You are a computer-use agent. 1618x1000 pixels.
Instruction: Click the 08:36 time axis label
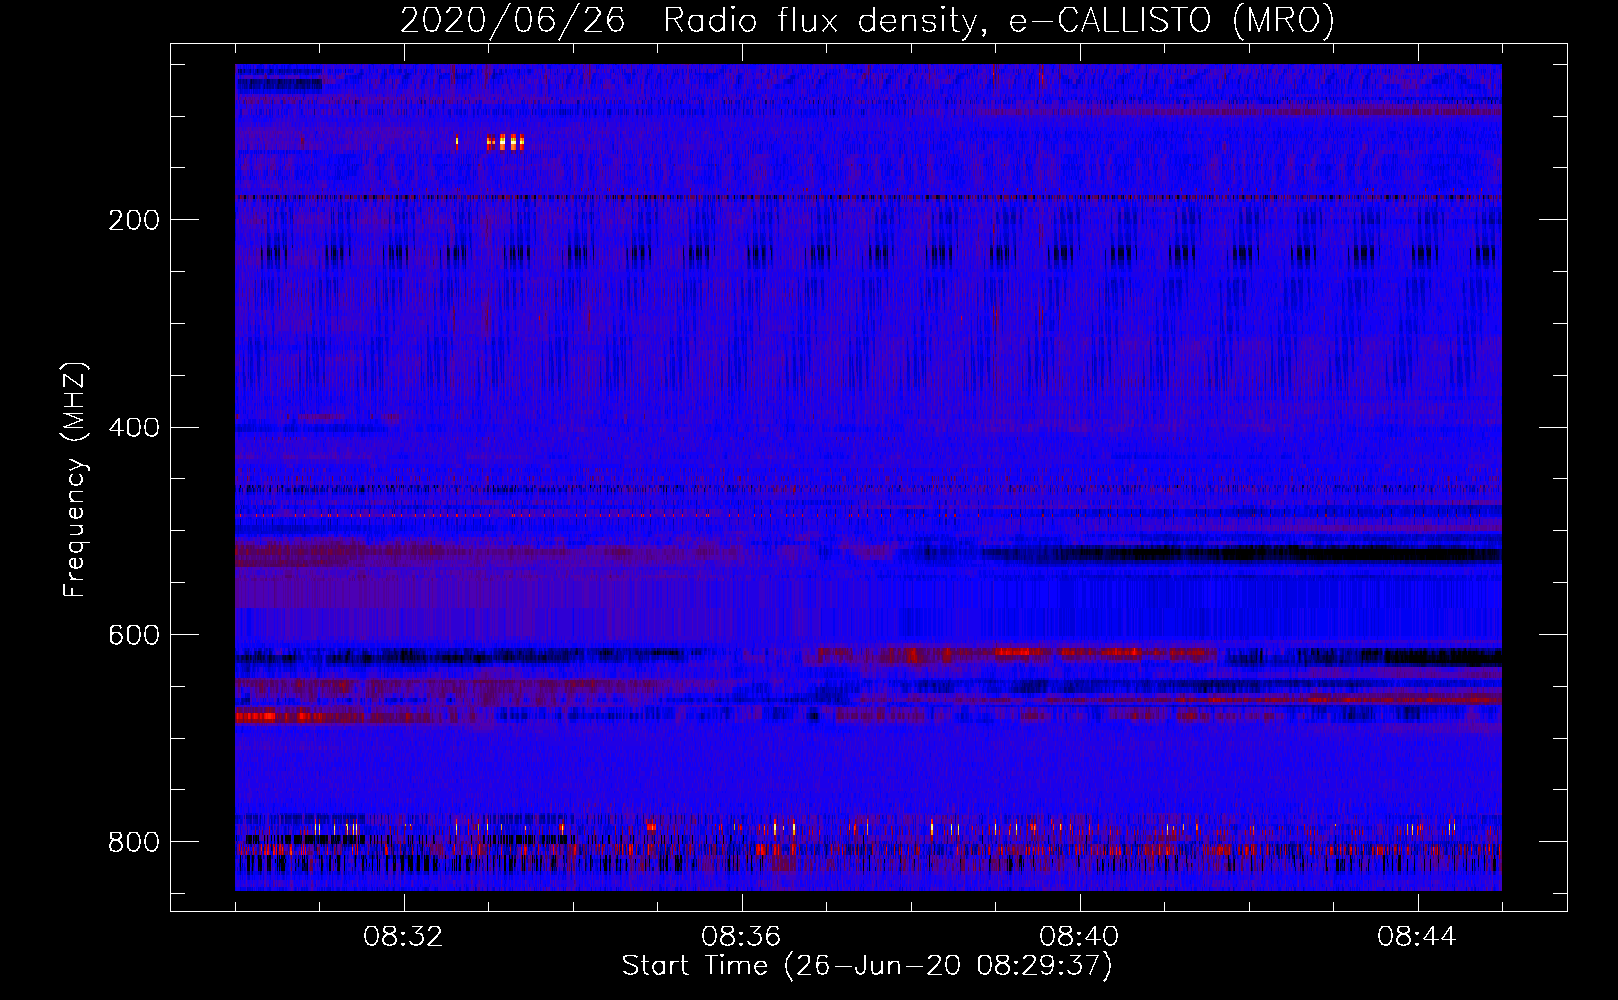coord(741,937)
